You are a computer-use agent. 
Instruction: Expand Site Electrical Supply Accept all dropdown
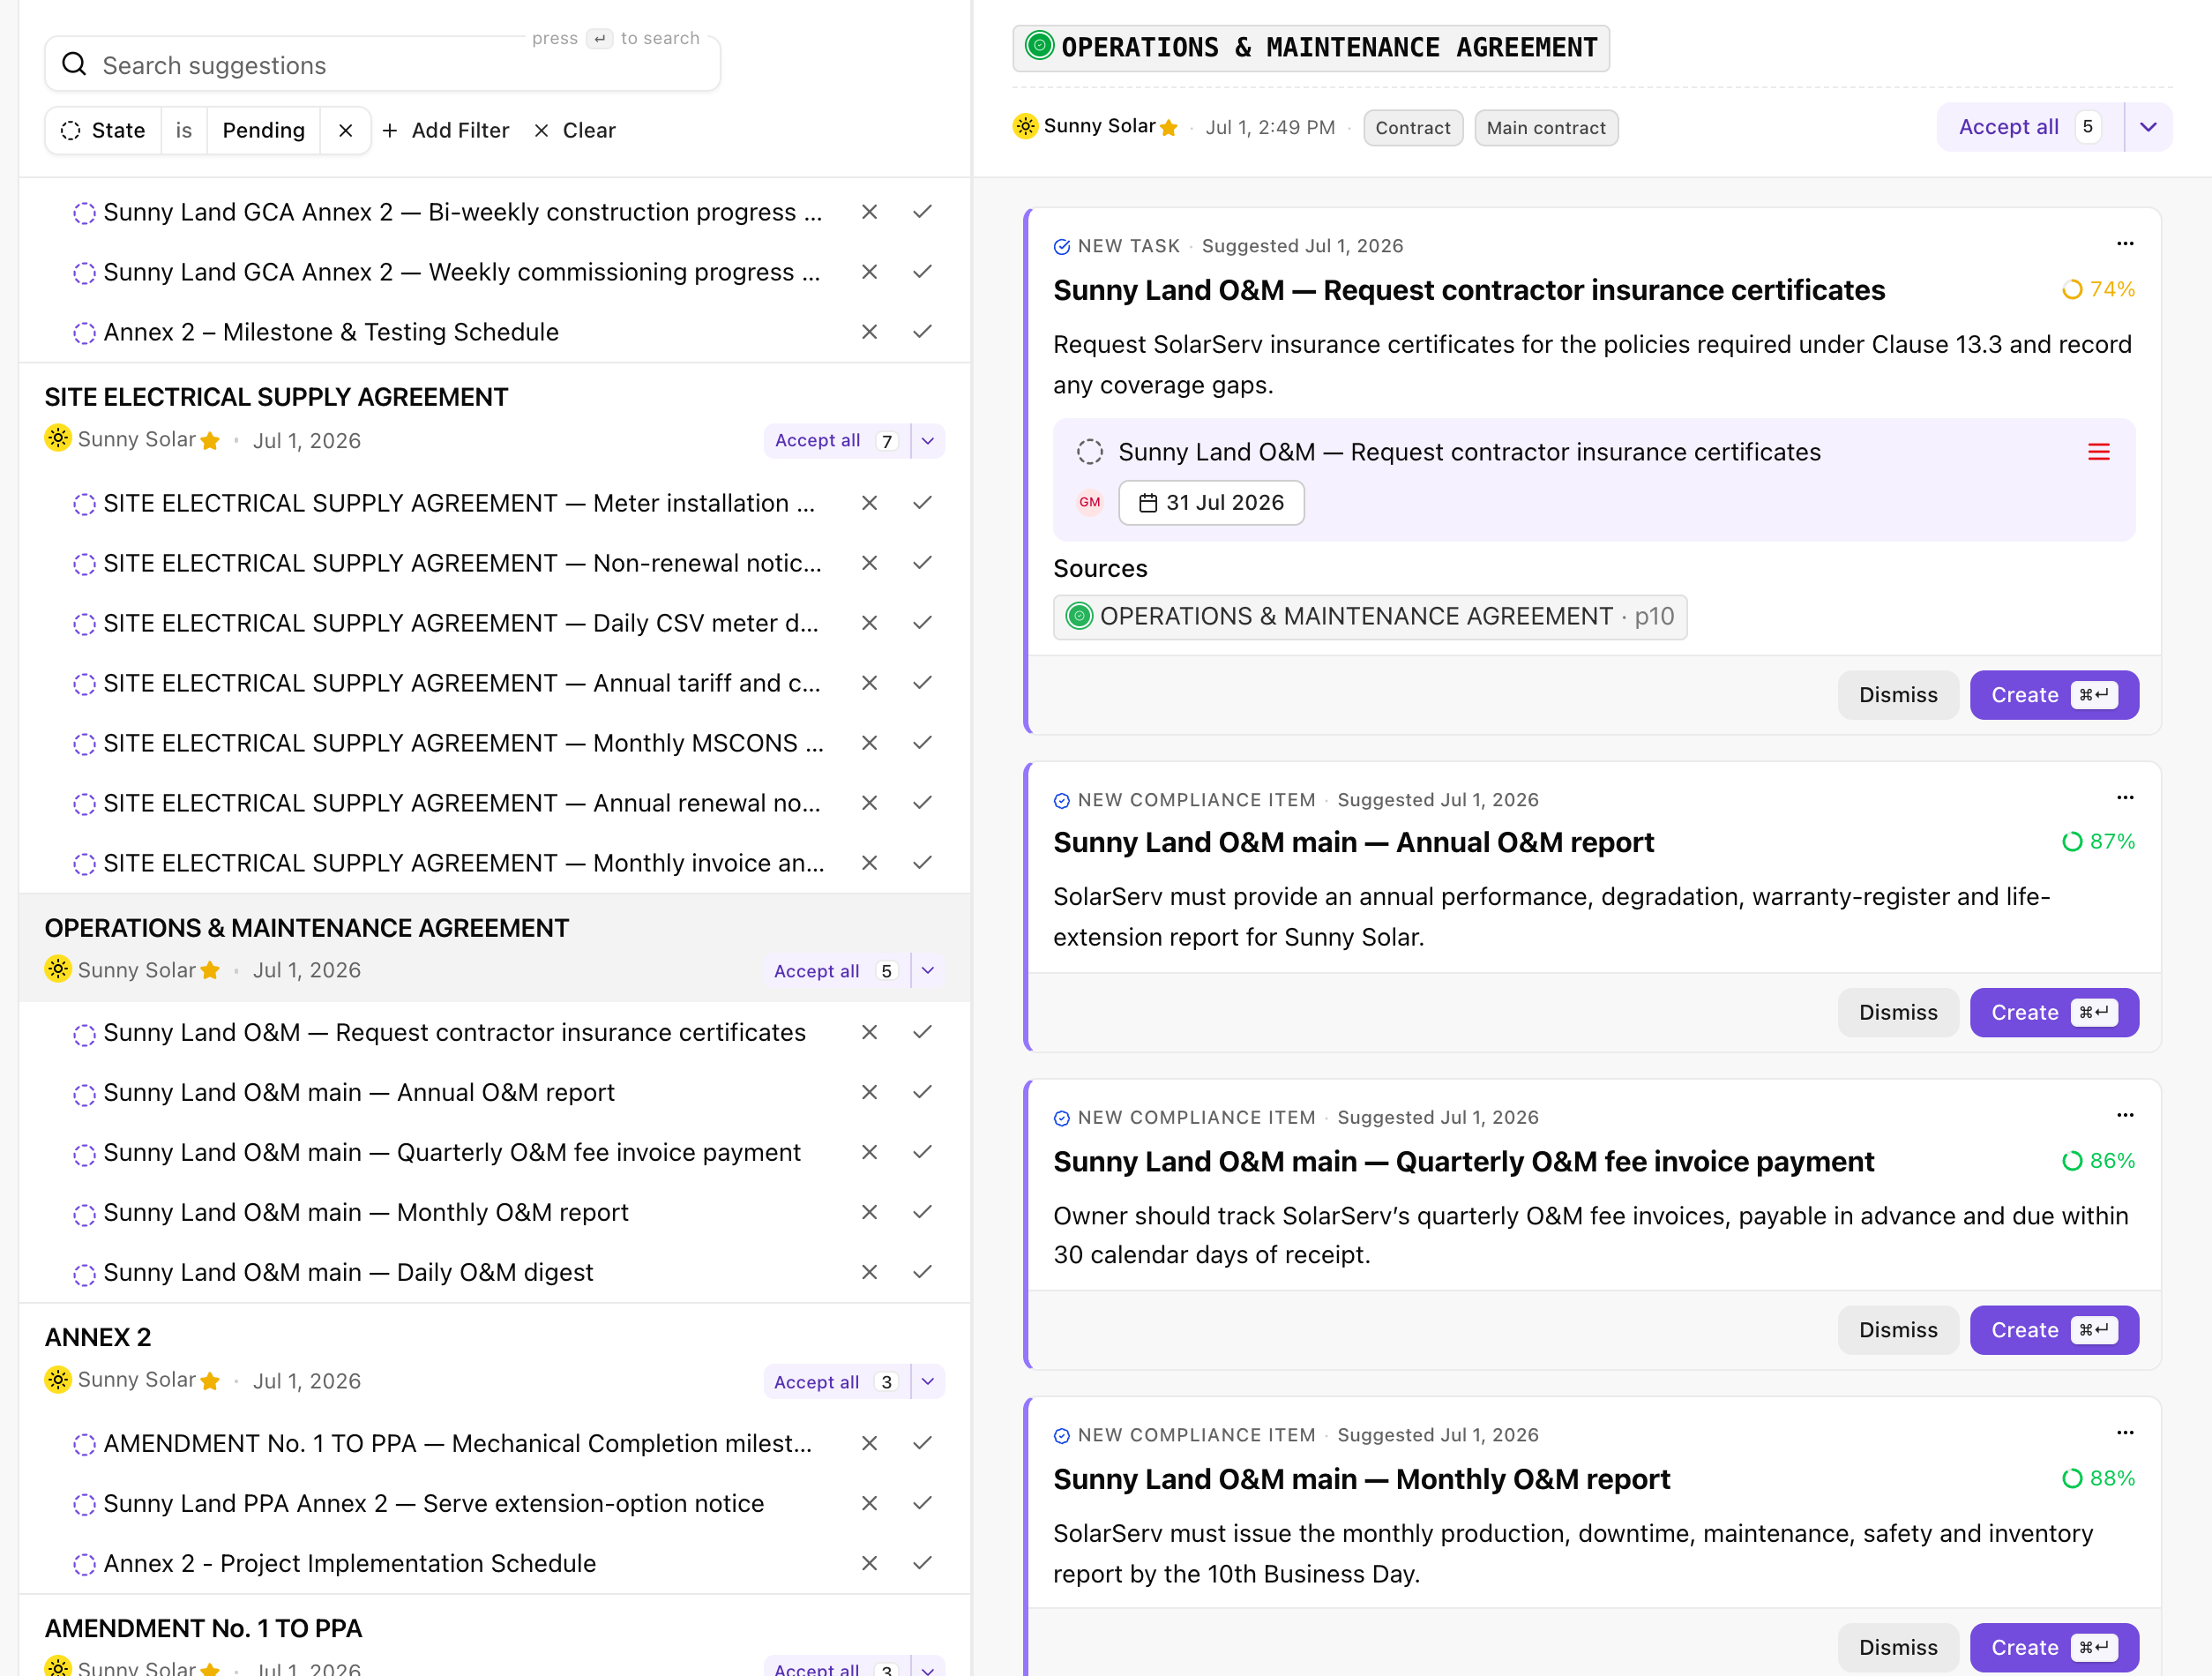(x=928, y=441)
